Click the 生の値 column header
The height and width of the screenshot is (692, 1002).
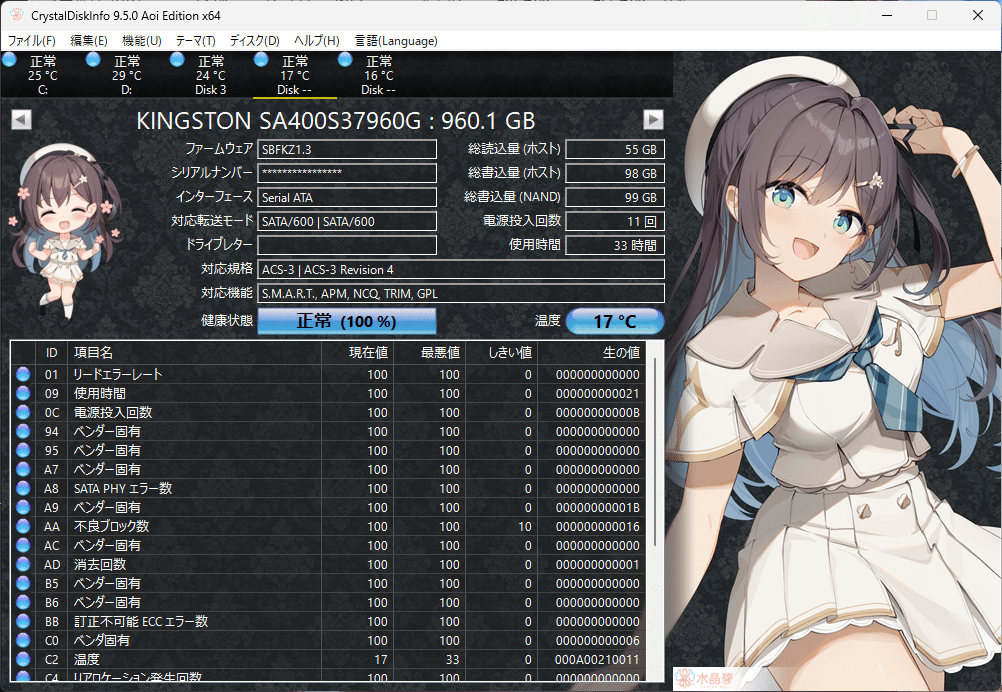coord(592,353)
